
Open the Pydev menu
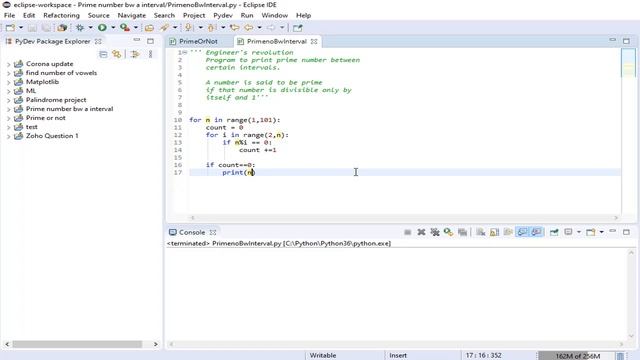point(223,15)
